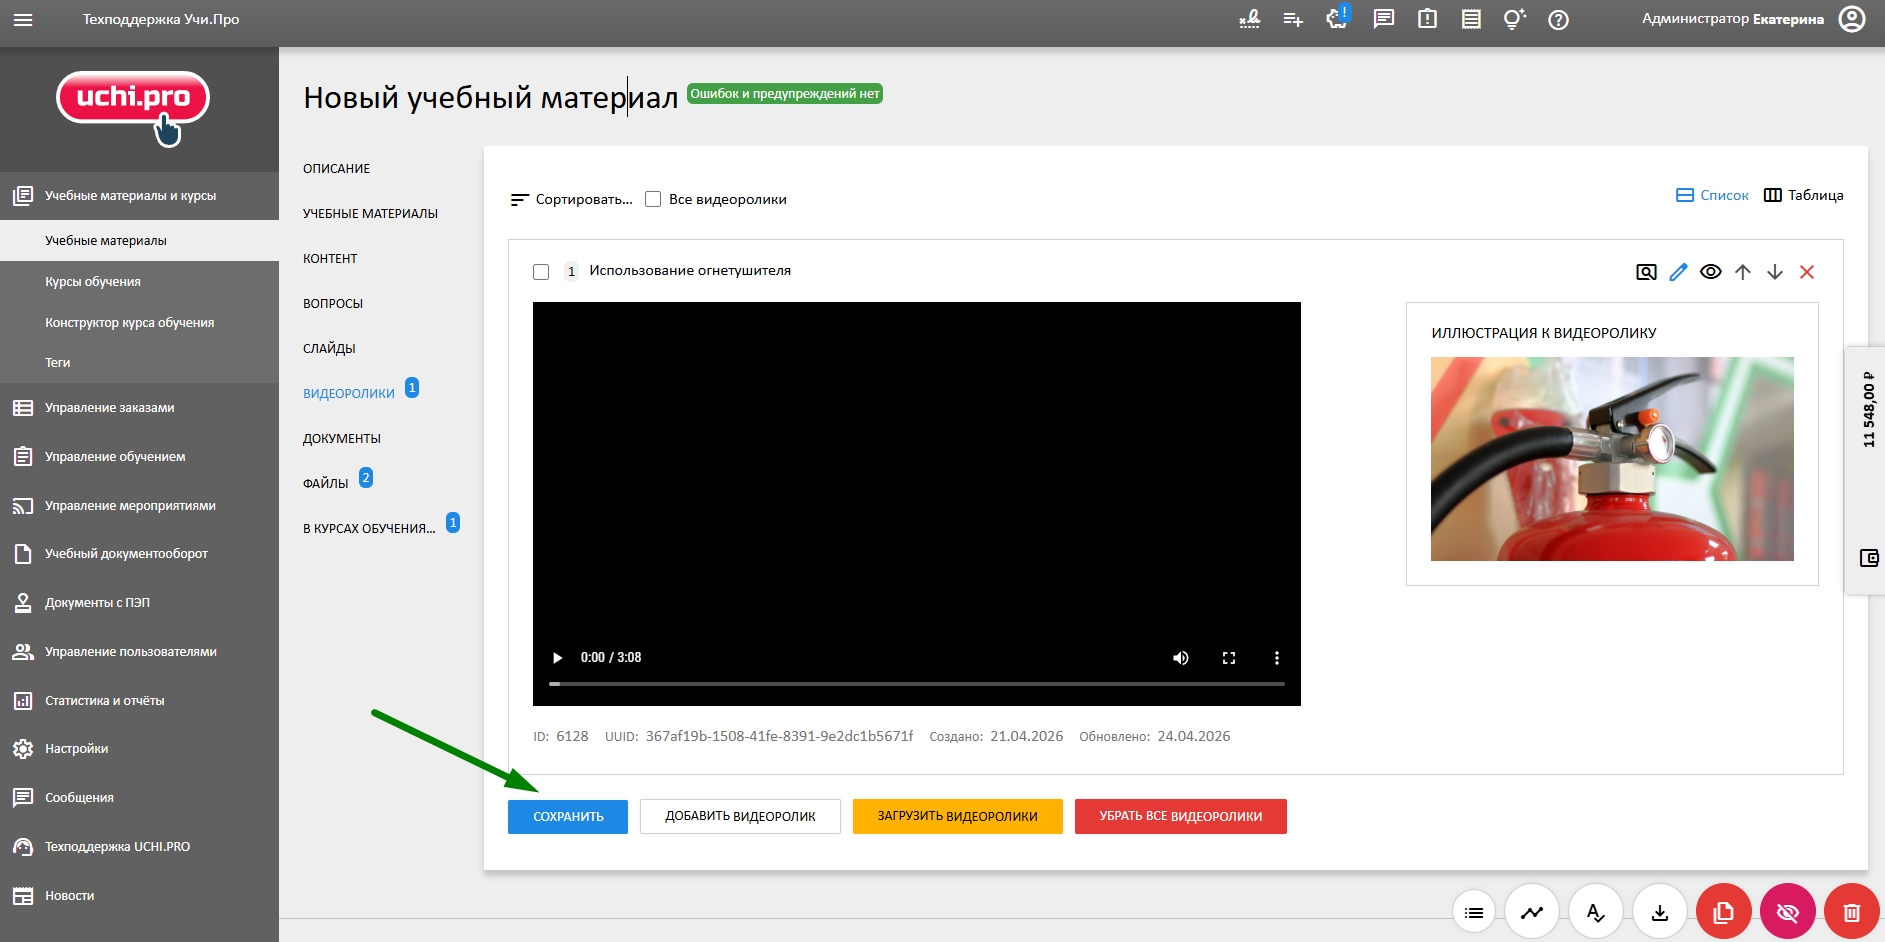Click the СОХРАНИТЬ button
Screen dimensions: 1885x942
tap(567, 816)
